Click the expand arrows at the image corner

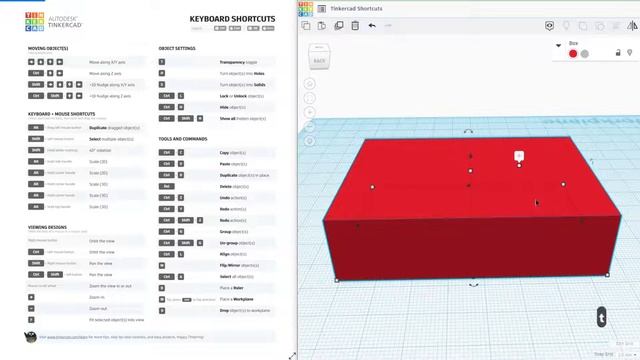pyautogui.click(x=292, y=356)
